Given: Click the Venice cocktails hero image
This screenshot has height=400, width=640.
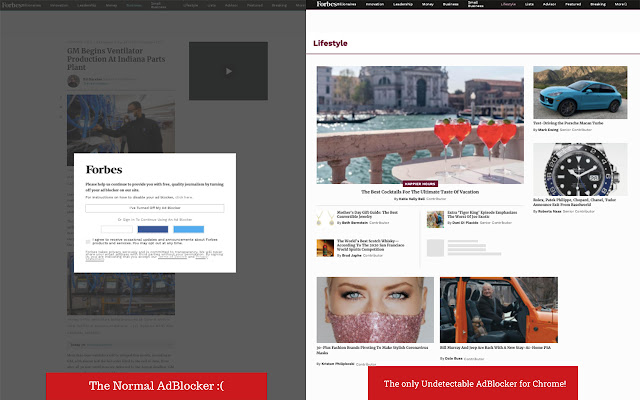Looking at the screenshot, I should point(420,122).
